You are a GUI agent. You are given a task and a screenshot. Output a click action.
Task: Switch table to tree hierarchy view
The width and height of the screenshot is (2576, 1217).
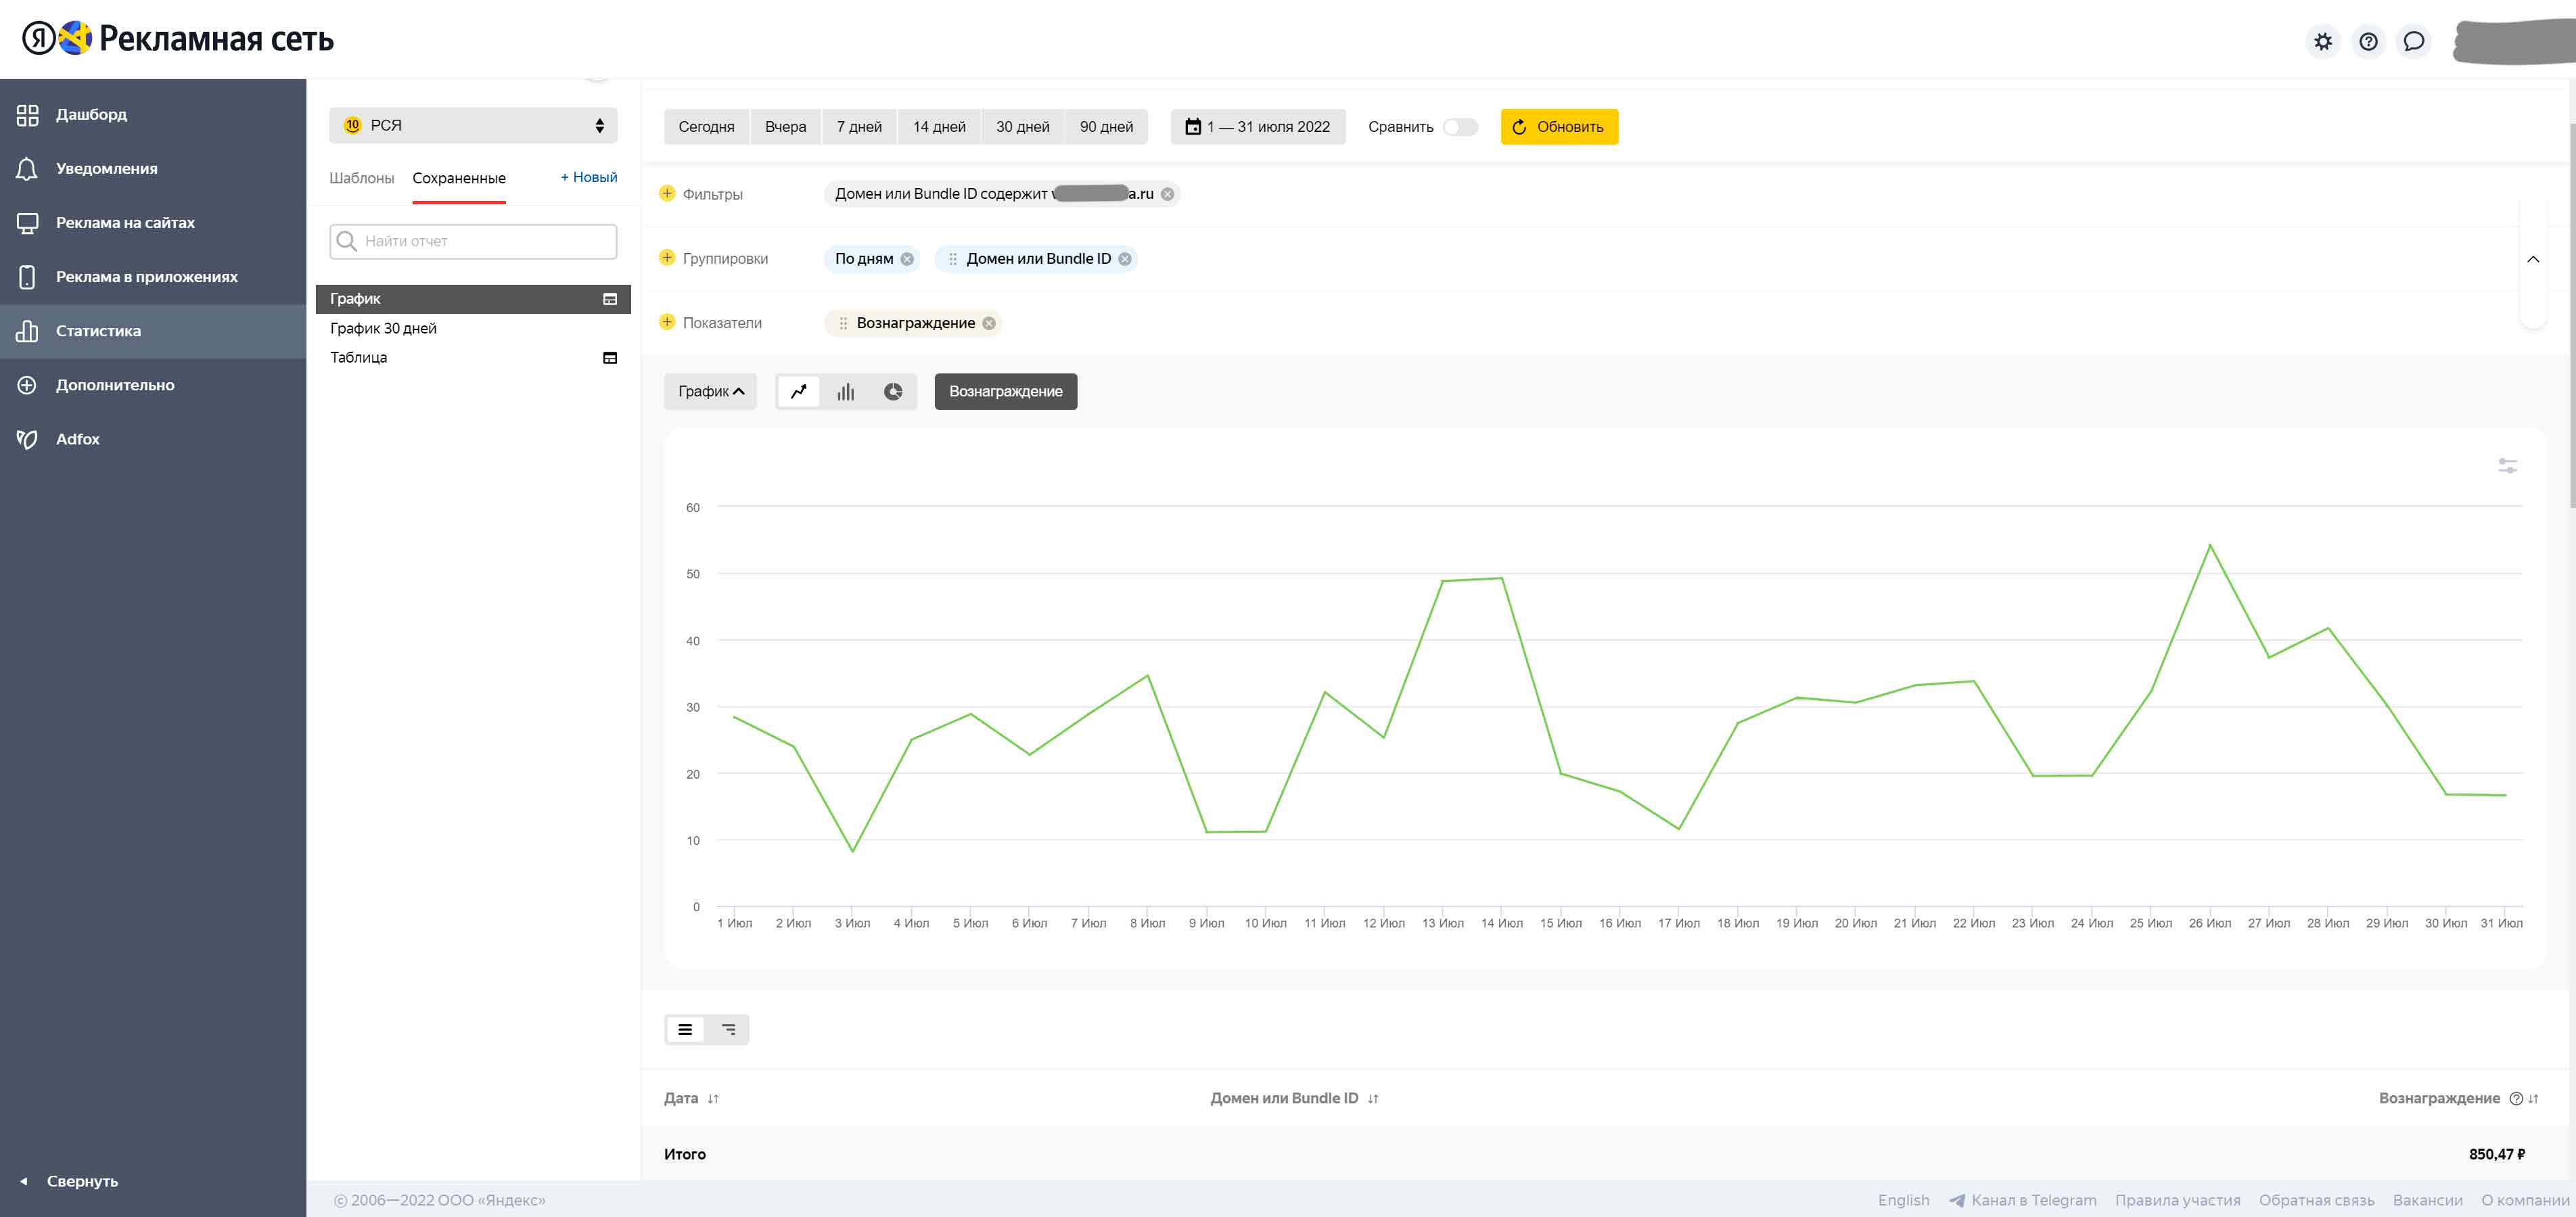tap(729, 1029)
